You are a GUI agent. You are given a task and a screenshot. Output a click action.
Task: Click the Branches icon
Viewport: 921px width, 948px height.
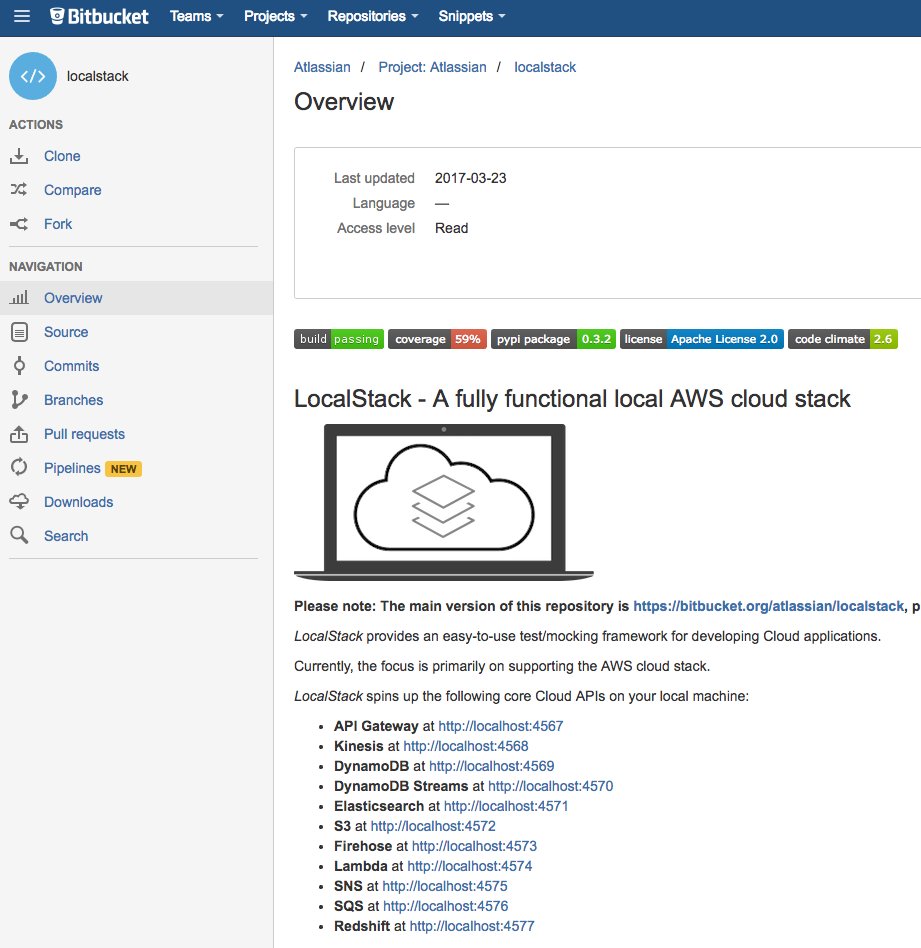(19, 400)
